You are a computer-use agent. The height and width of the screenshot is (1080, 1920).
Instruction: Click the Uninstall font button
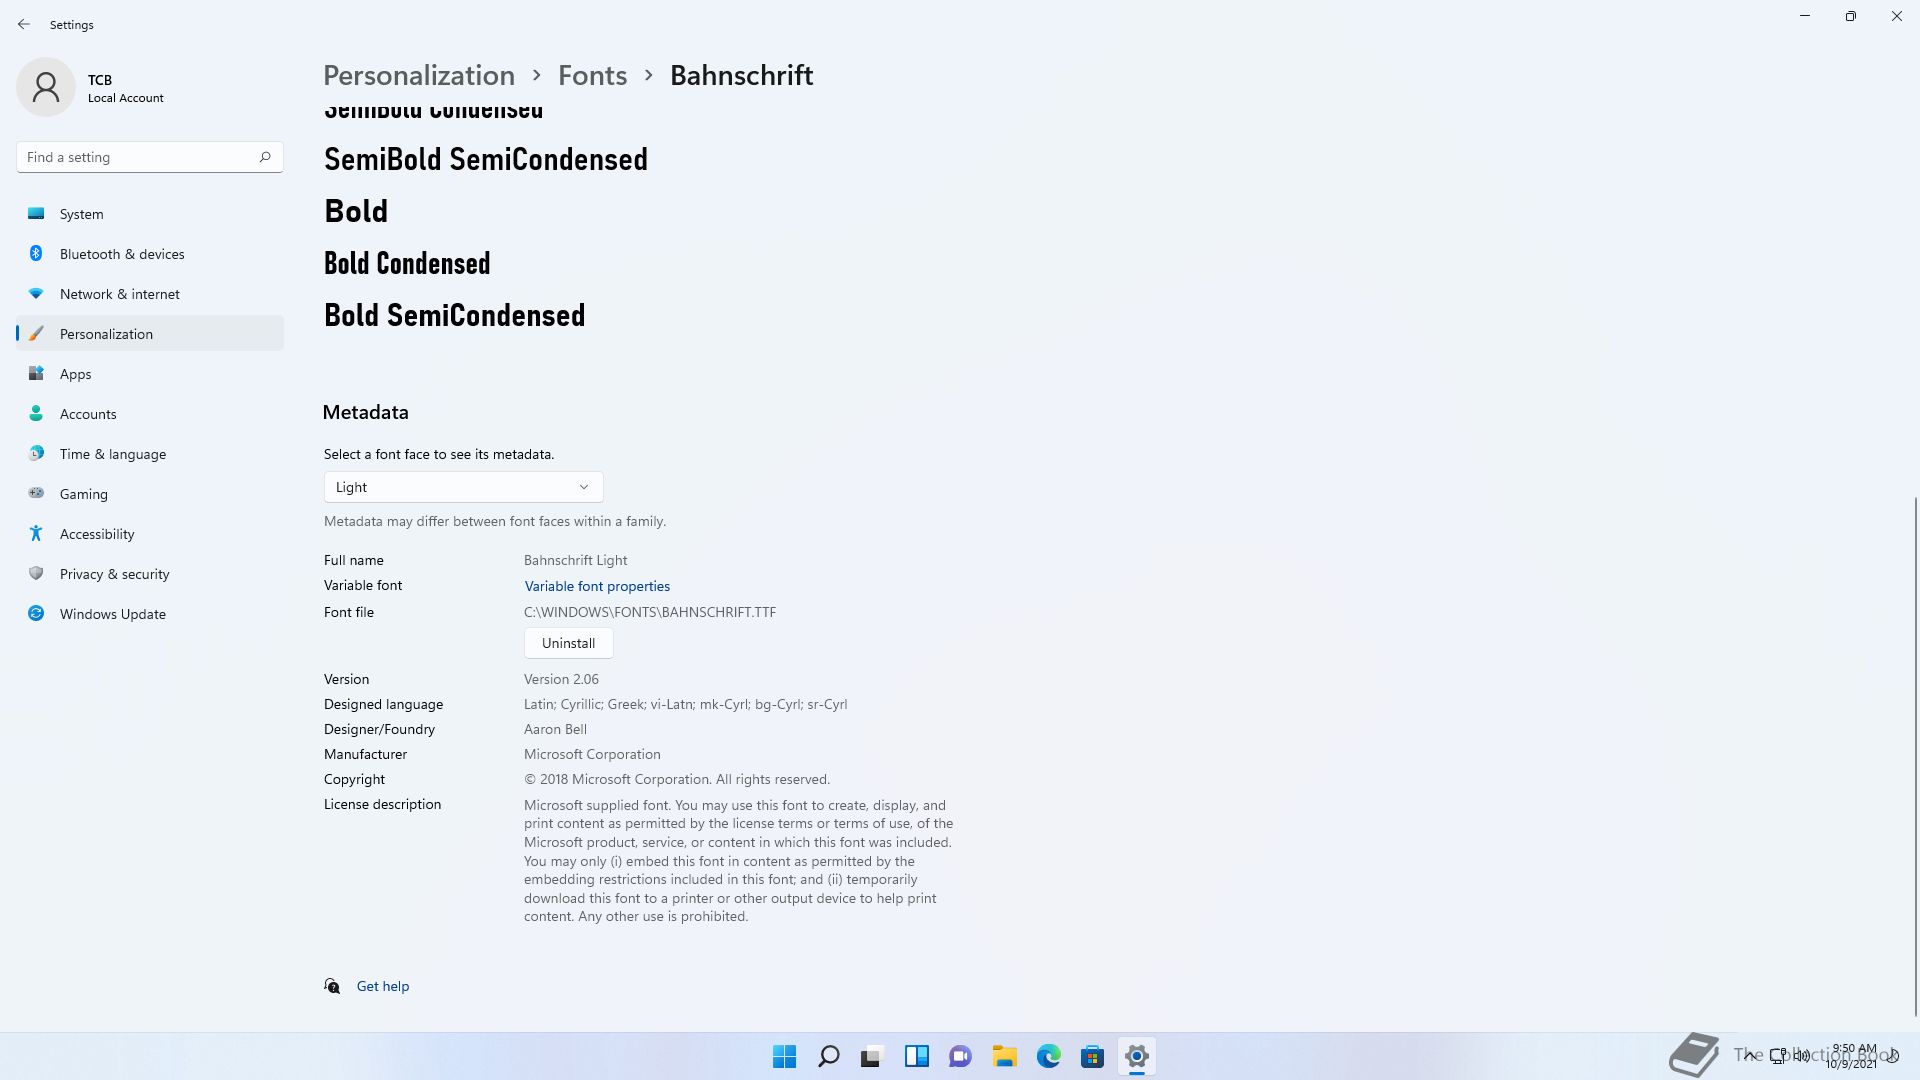(x=568, y=643)
